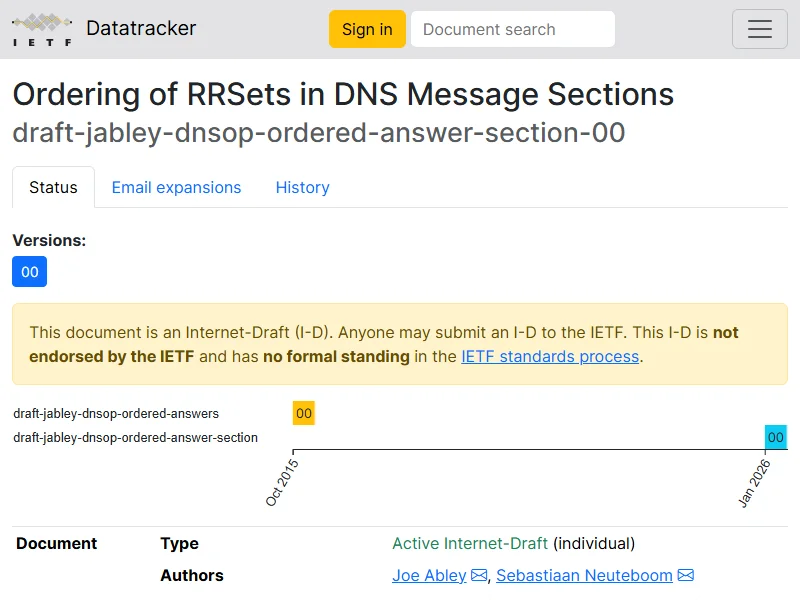Switch to the Email expansions tab
This screenshot has height=600, width=800.
[x=176, y=187]
